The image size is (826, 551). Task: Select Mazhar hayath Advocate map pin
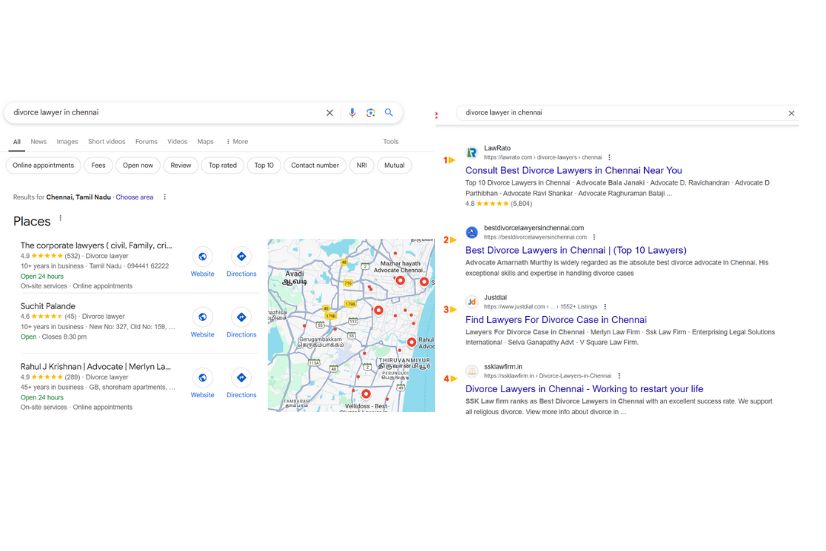pyautogui.click(x=400, y=280)
